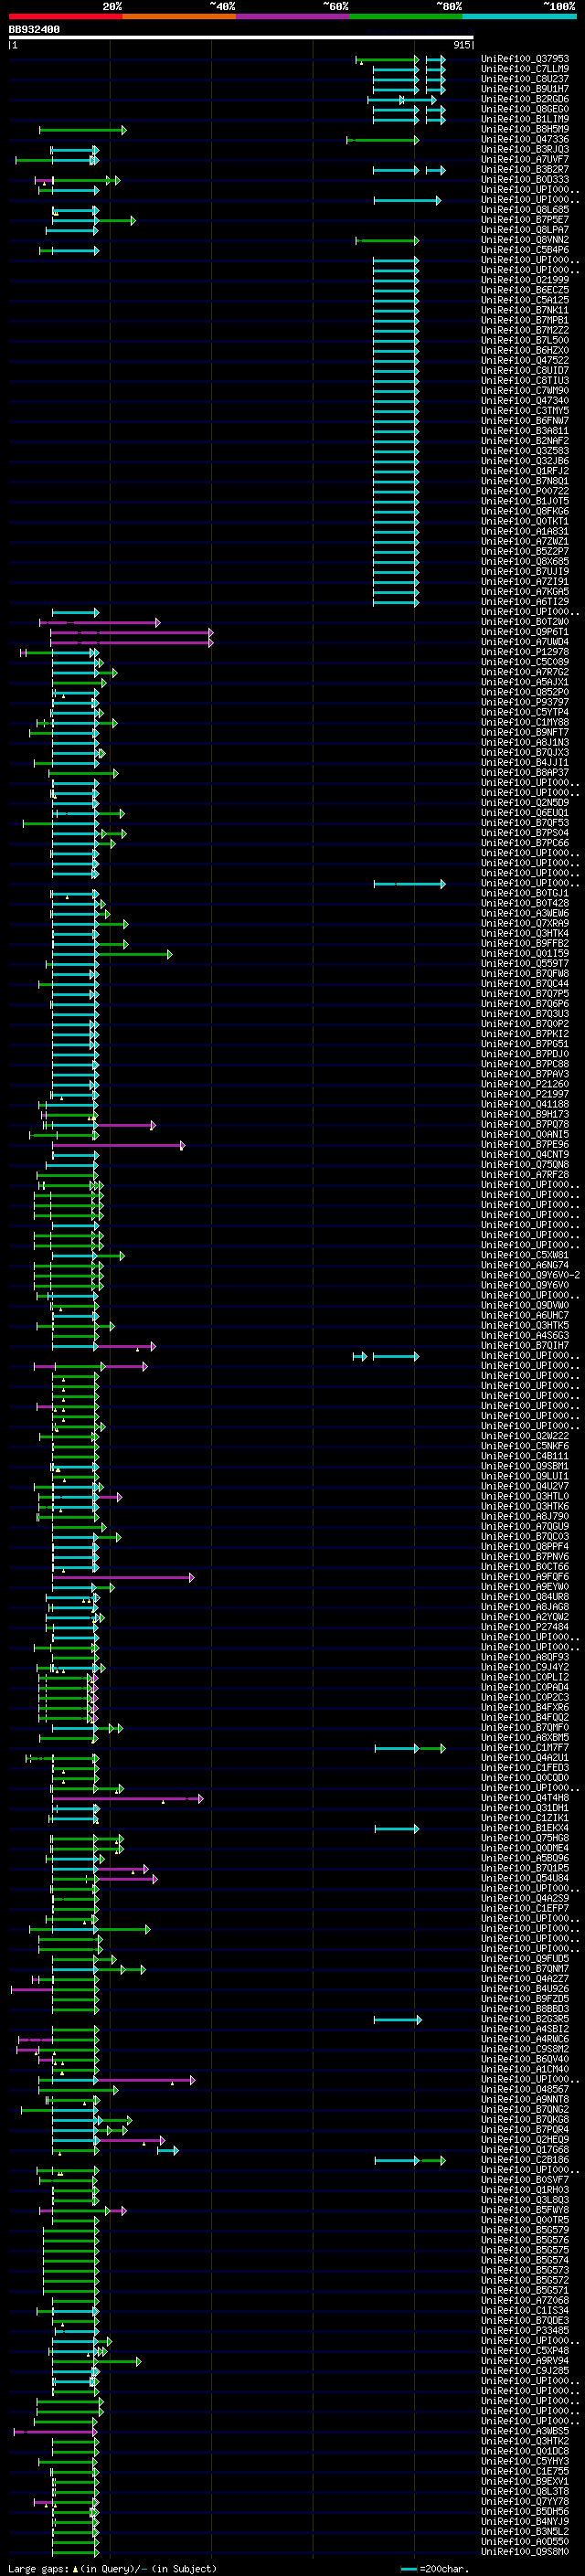Click the UniRef100_B4JJI1 entry
This screenshot has height=2576, width=585.
(525, 762)
